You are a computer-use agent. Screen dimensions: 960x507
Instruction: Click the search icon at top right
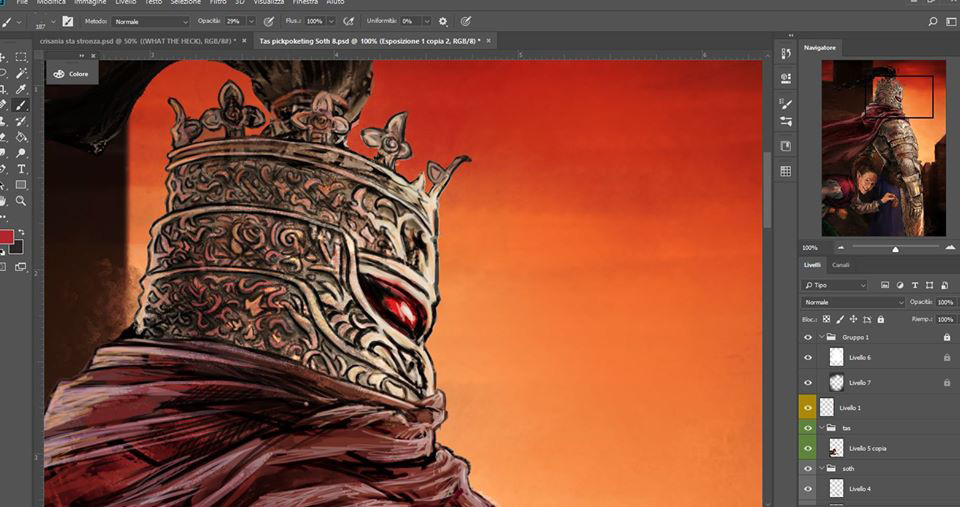932,21
